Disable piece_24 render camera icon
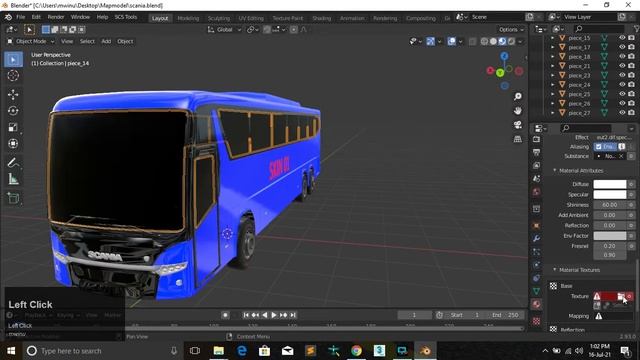Image resolution: width=640 pixels, height=360 pixels. tap(631, 84)
